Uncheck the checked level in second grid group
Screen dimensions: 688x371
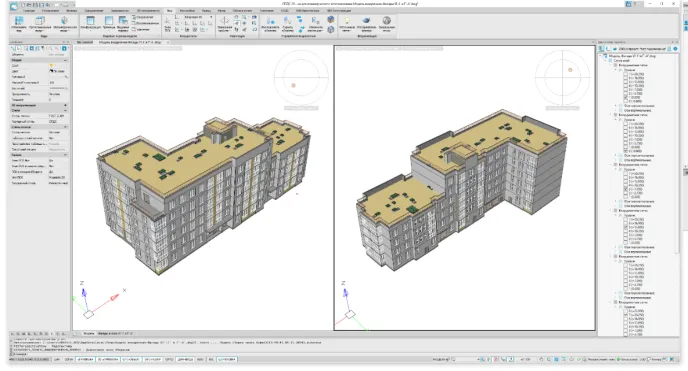(x=626, y=151)
